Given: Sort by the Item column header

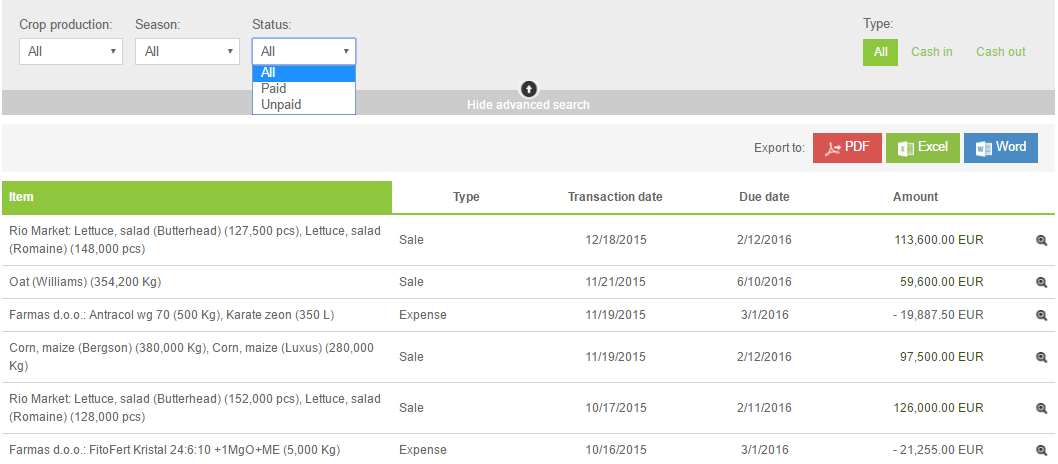Looking at the screenshot, I should click(x=21, y=197).
